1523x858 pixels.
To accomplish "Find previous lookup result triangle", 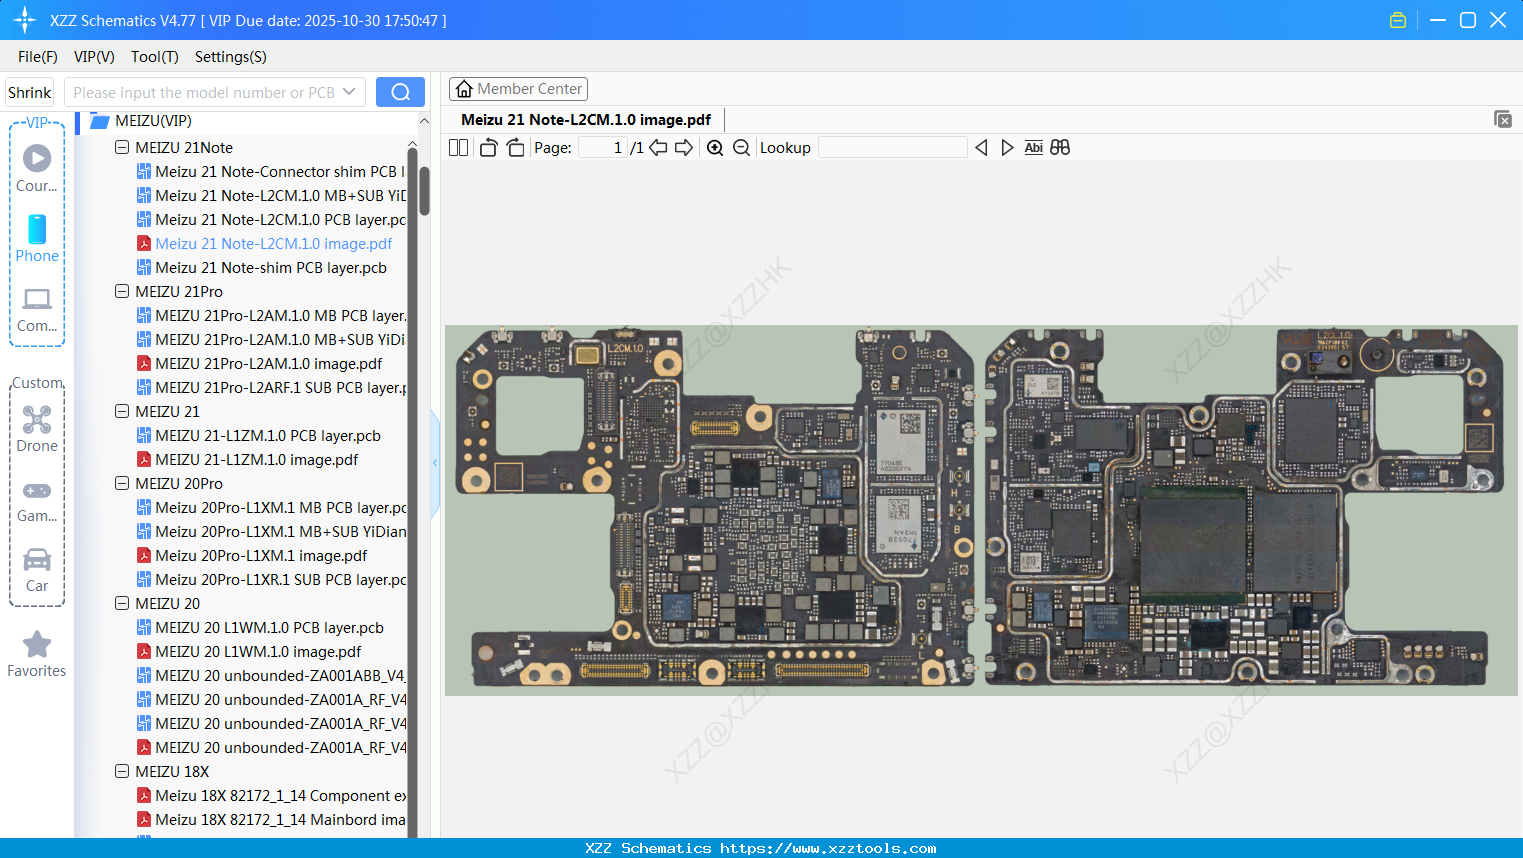I will click(x=981, y=148).
